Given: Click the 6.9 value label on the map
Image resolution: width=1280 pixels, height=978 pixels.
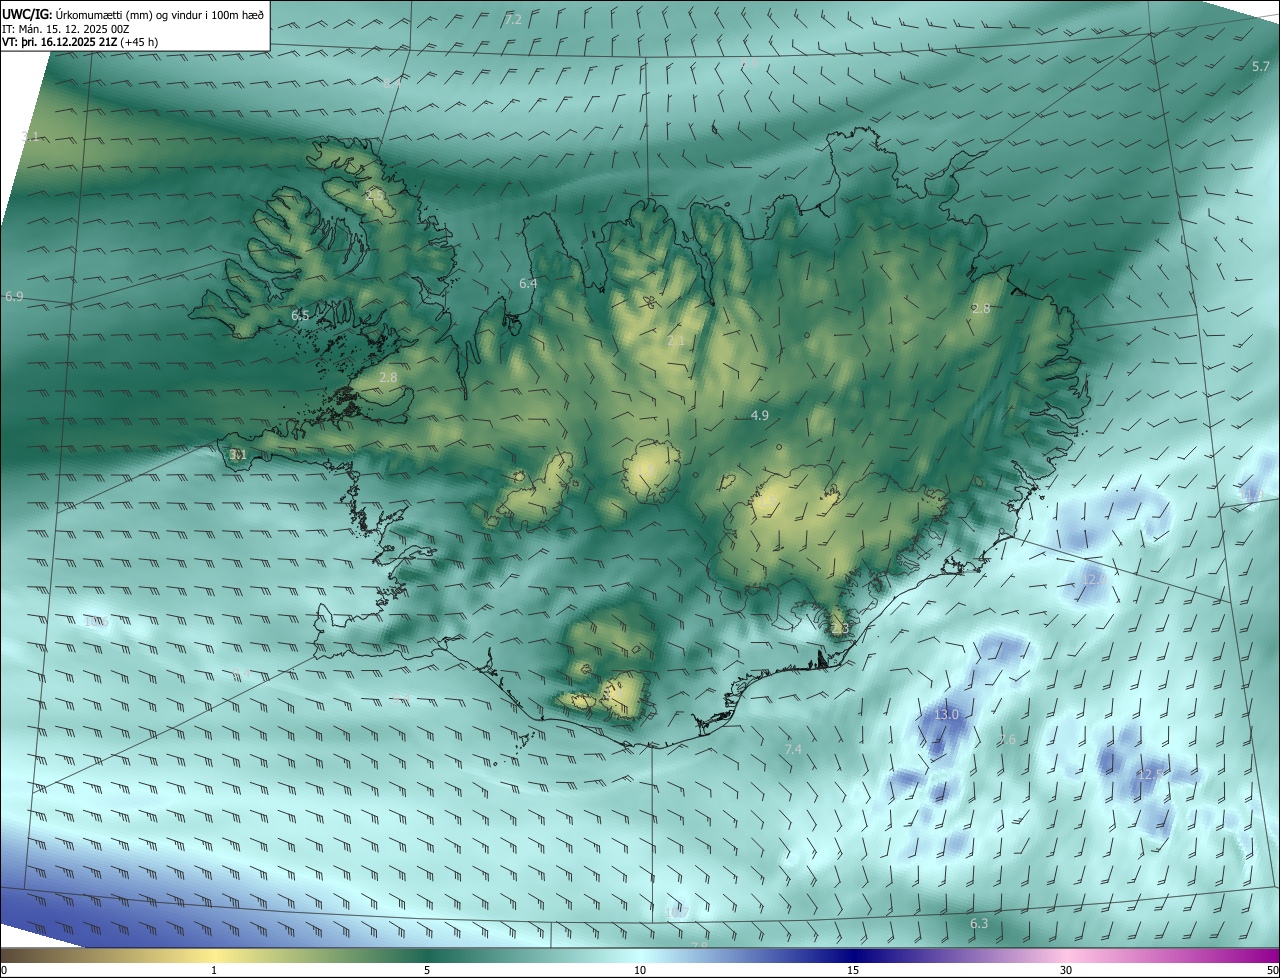Looking at the screenshot, I should 14,297.
